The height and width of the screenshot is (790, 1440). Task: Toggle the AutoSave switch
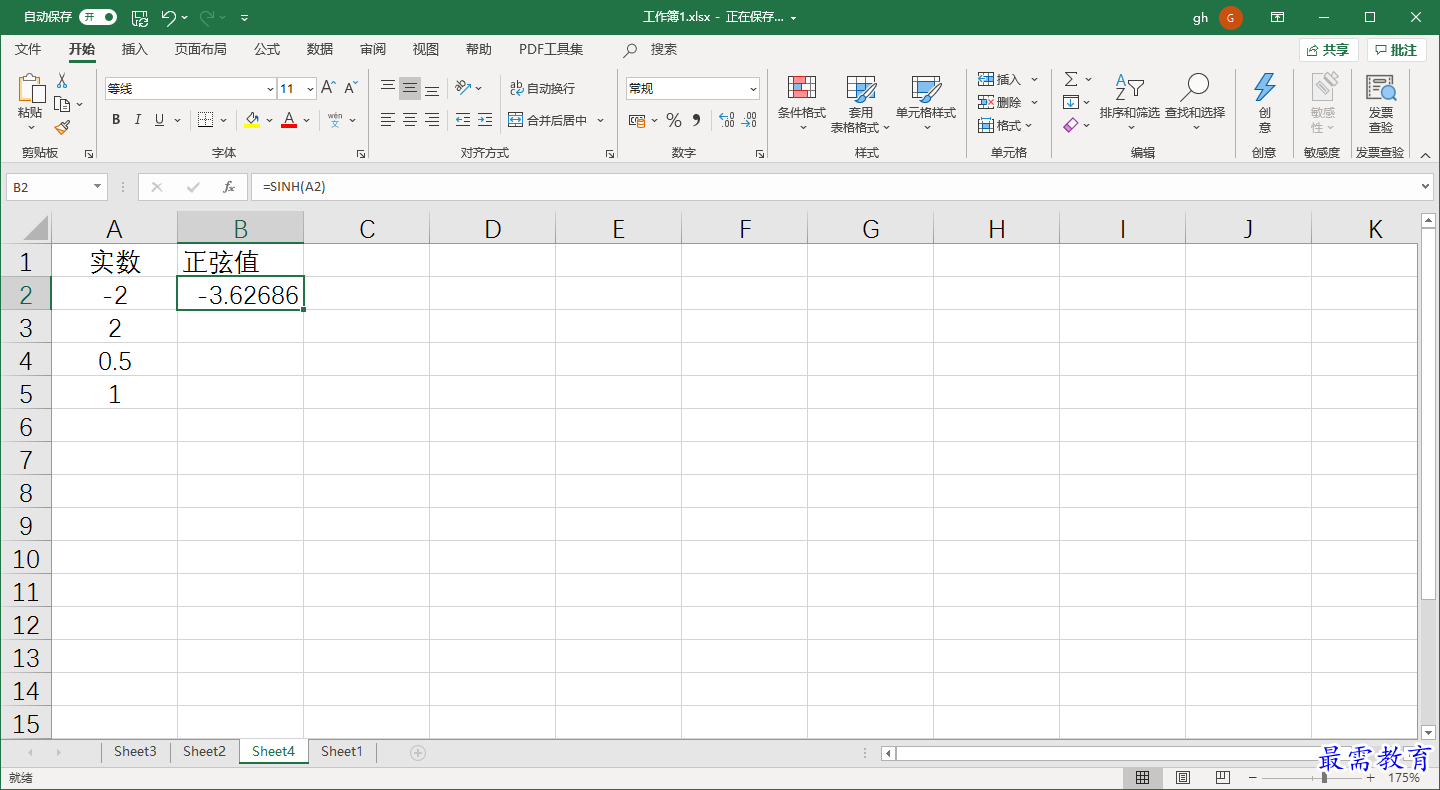click(98, 17)
